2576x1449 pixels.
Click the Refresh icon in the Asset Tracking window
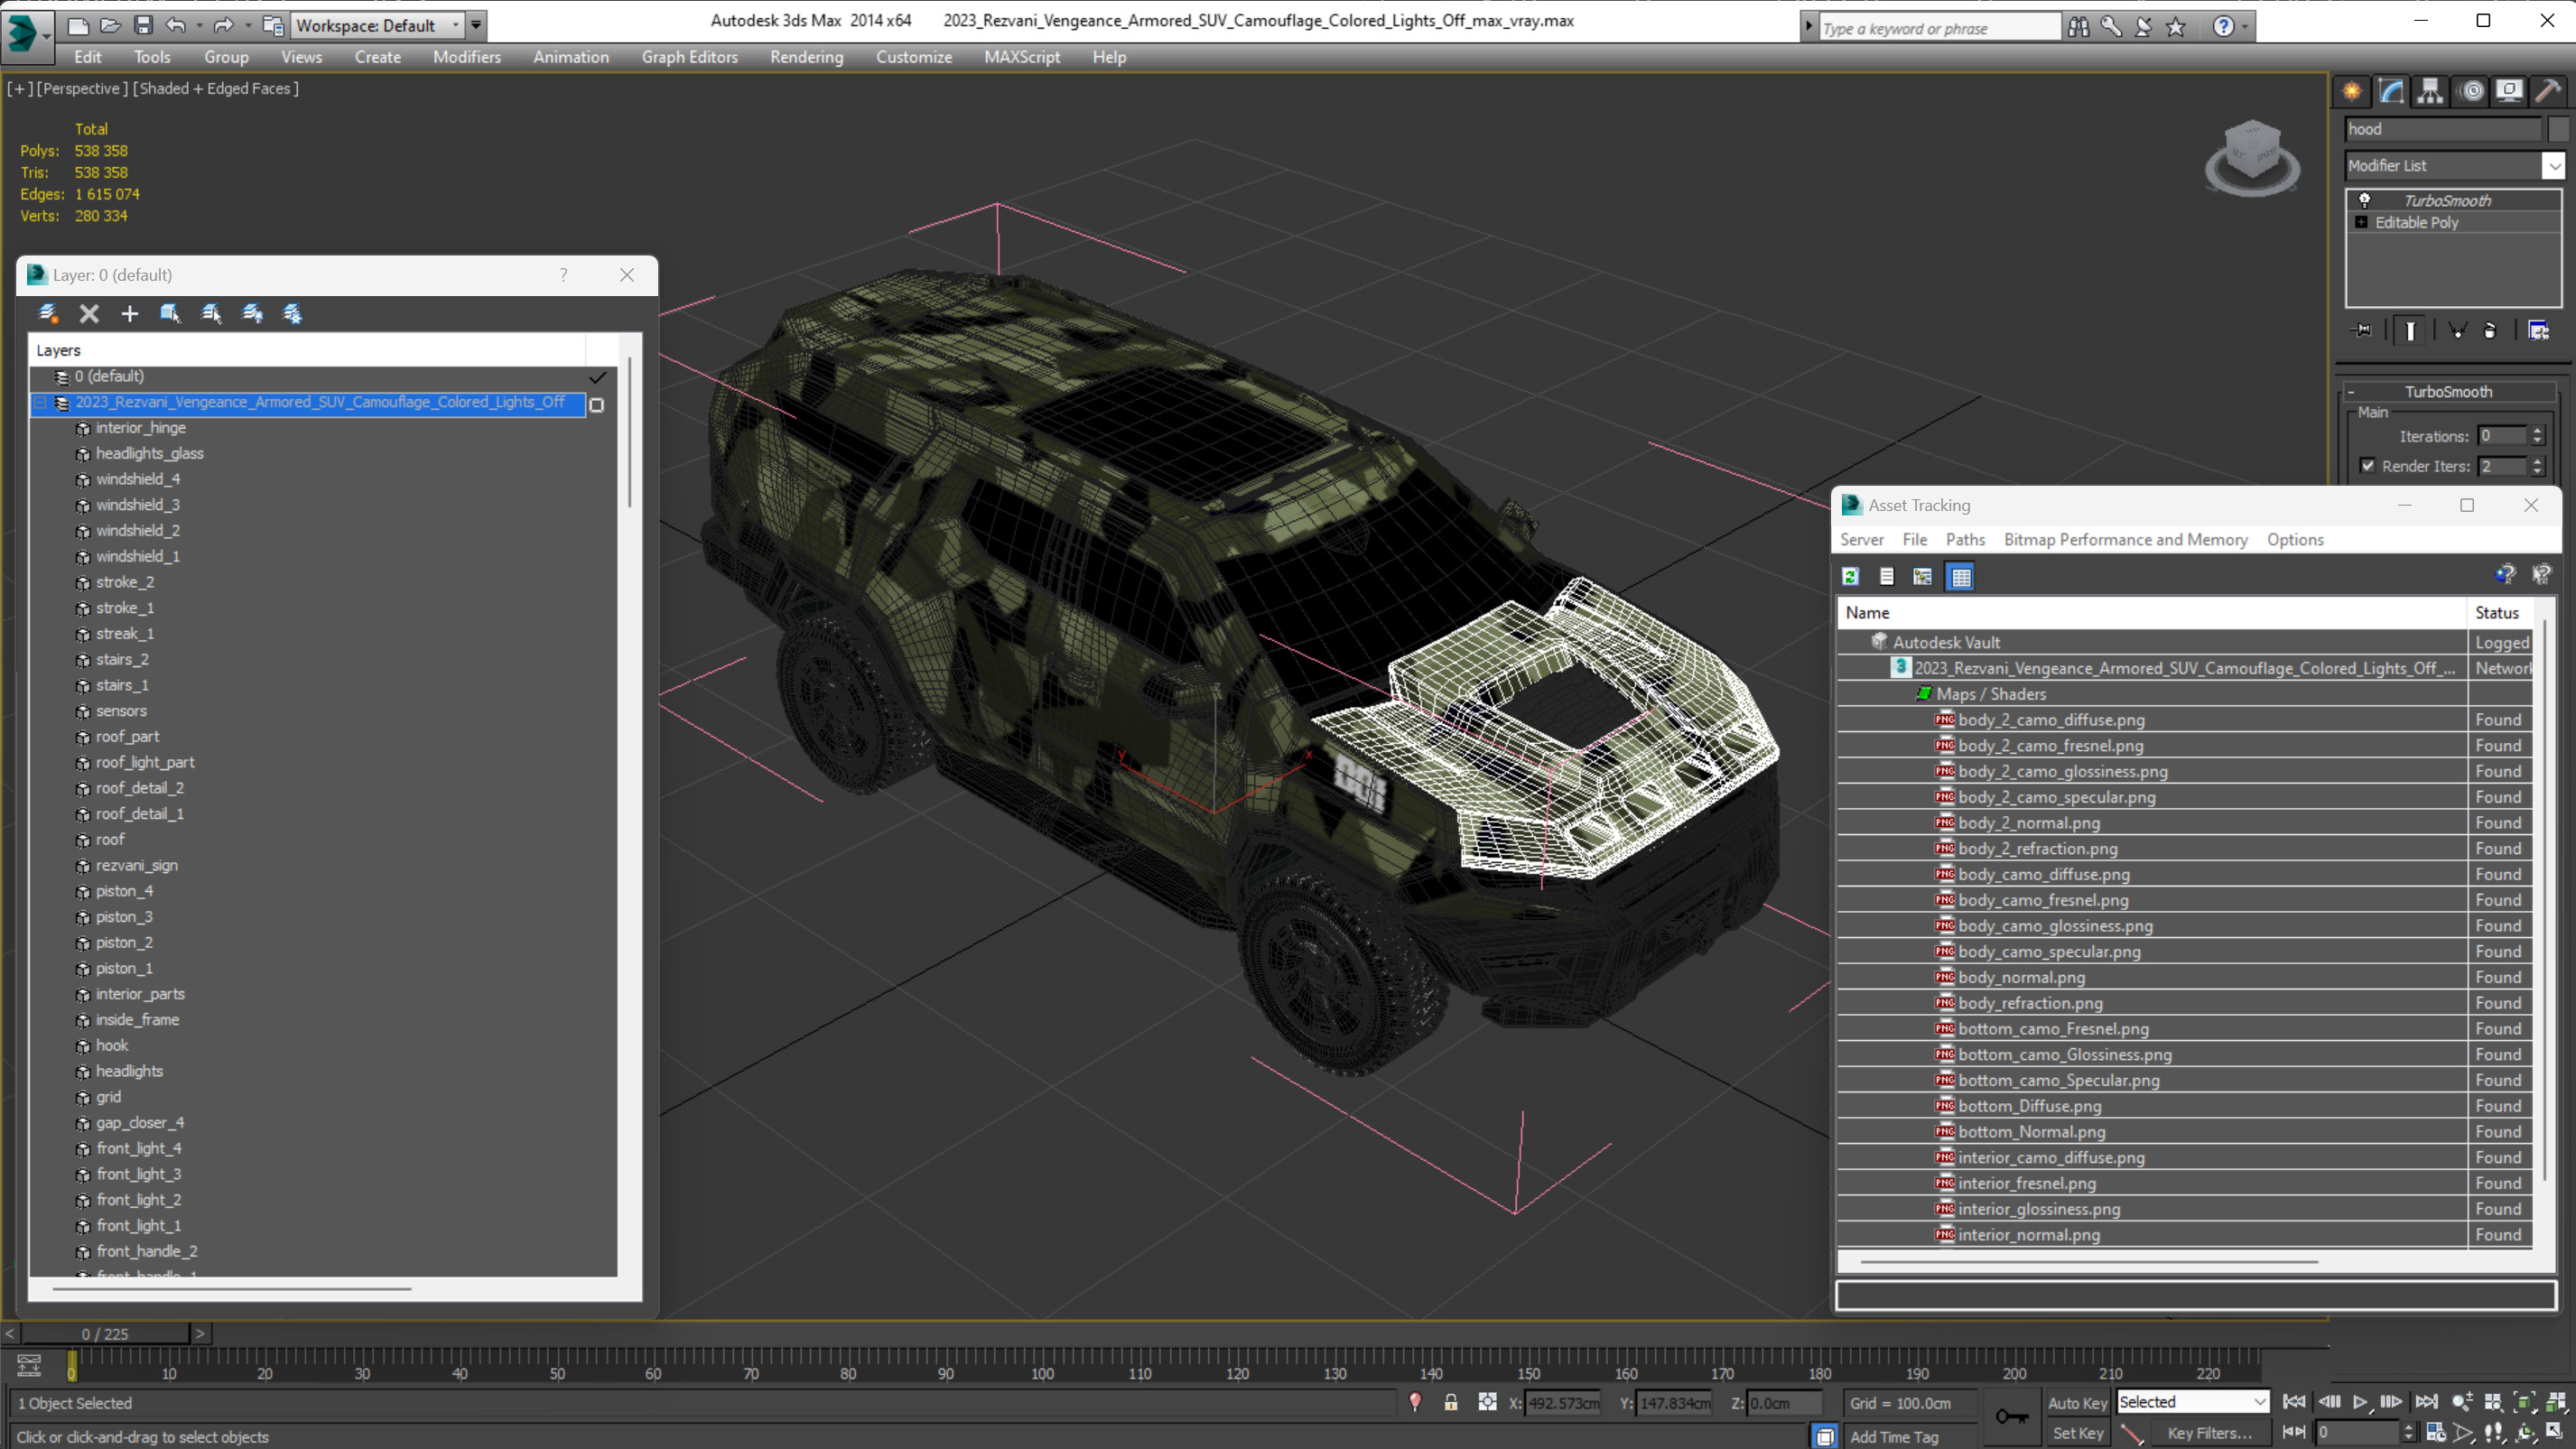(1850, 577)
